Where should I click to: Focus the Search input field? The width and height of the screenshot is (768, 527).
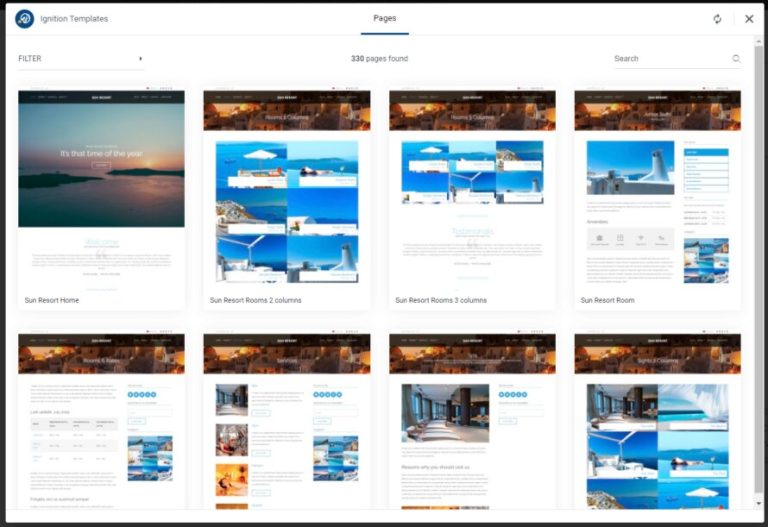click(670, 59)
